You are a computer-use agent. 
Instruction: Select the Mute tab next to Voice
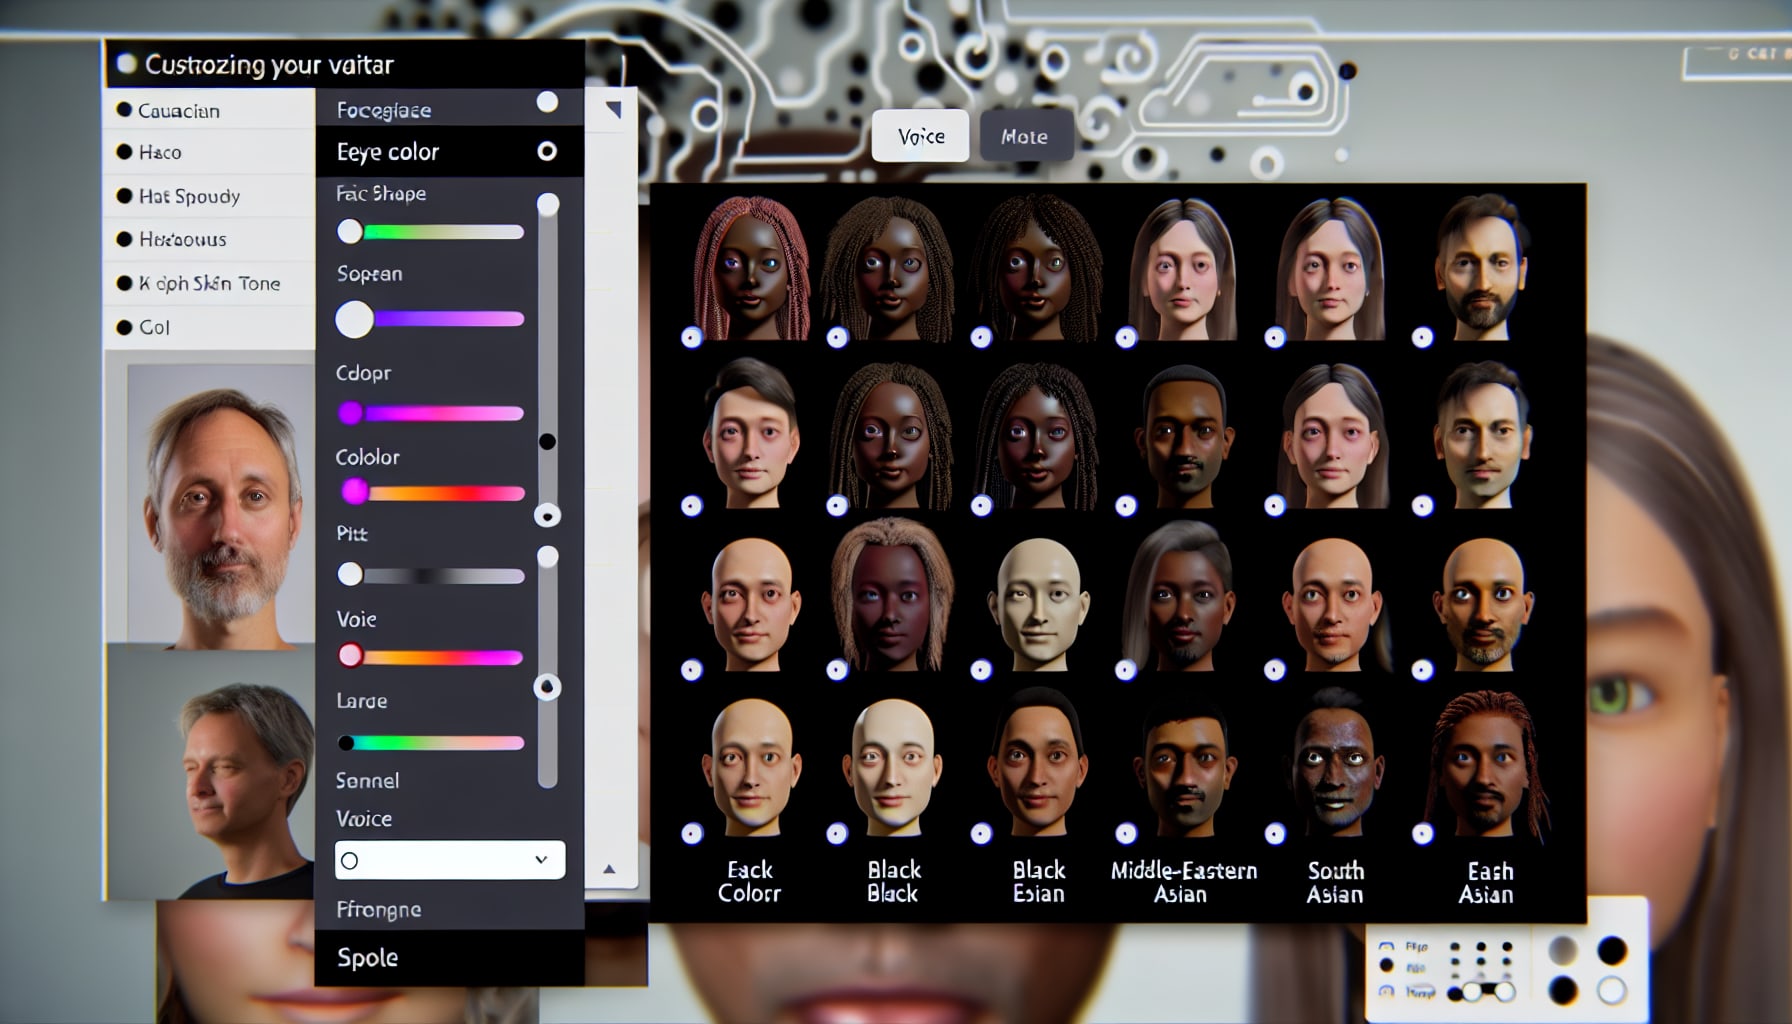[1026, 136]
